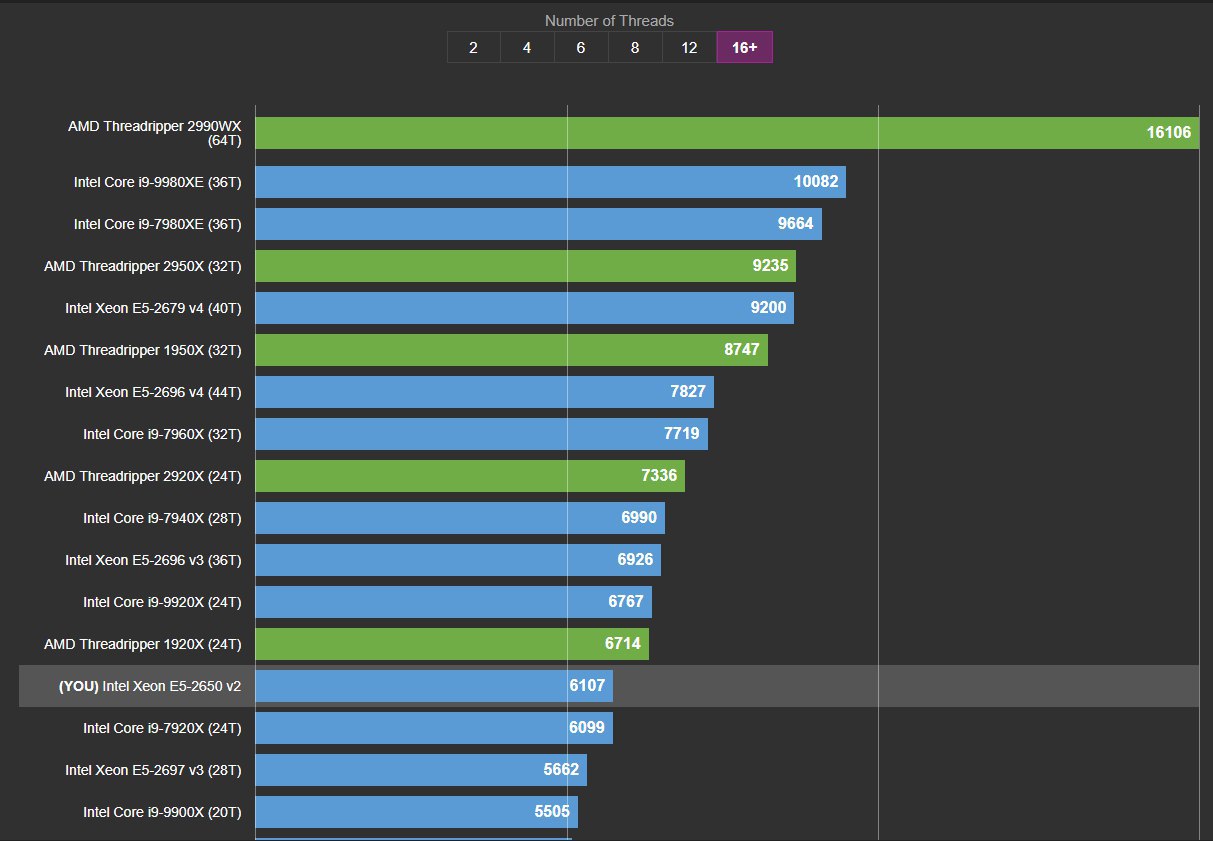This screenshot has width=1213, height=841.
Task: Click the score value 9664
Action: 796,224
